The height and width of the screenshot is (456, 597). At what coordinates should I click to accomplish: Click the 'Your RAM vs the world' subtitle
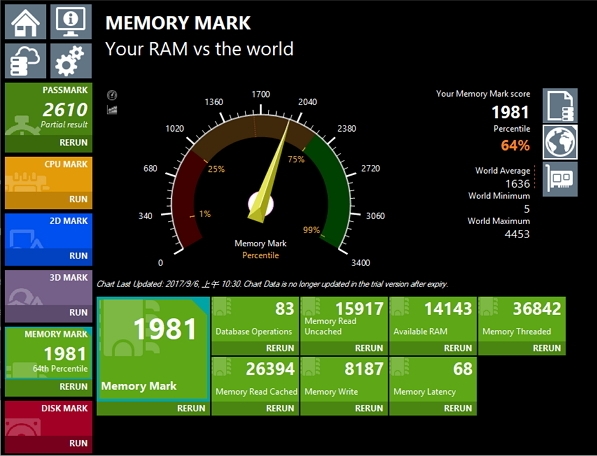(199, 49)
